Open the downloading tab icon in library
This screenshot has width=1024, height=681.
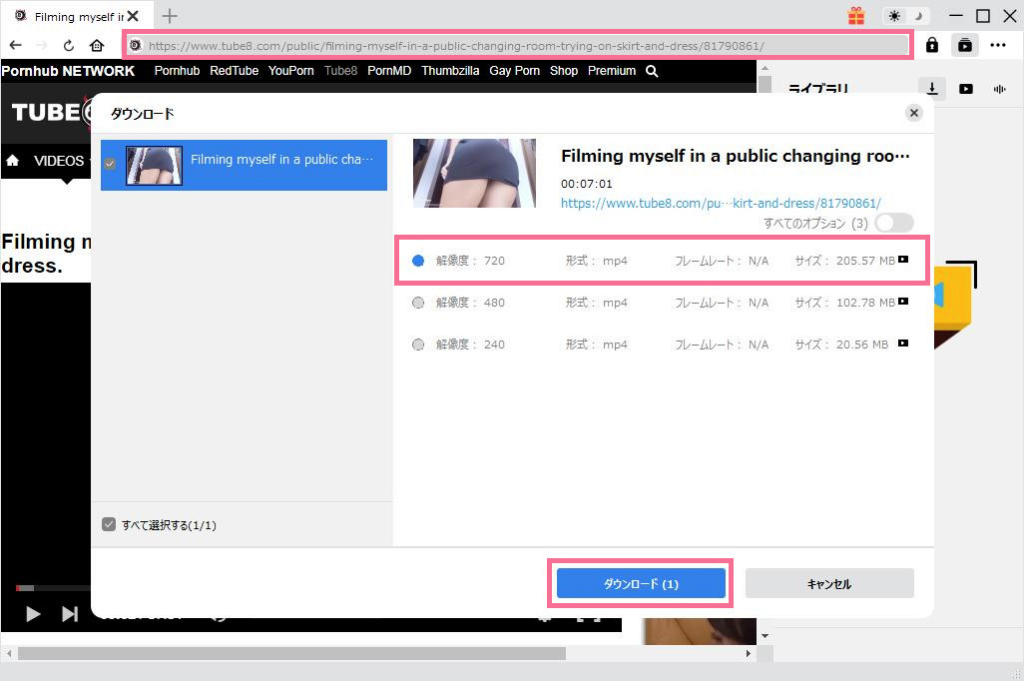pyautogui.click(x=932, y=89)
